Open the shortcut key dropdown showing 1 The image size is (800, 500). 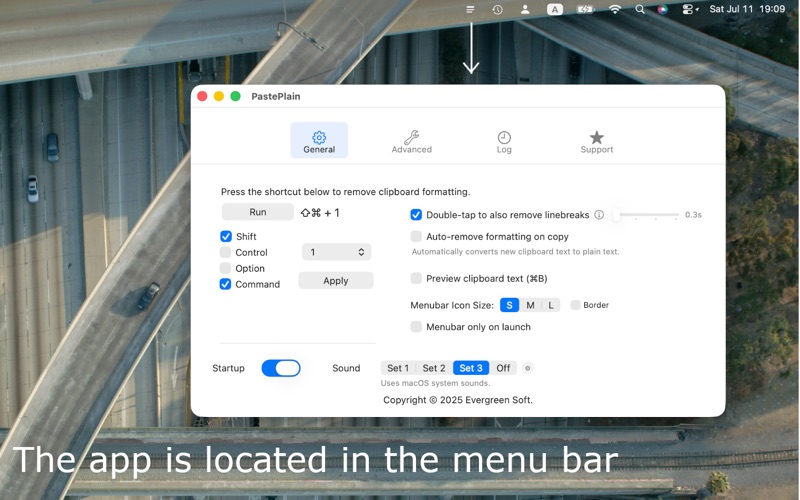336,252
